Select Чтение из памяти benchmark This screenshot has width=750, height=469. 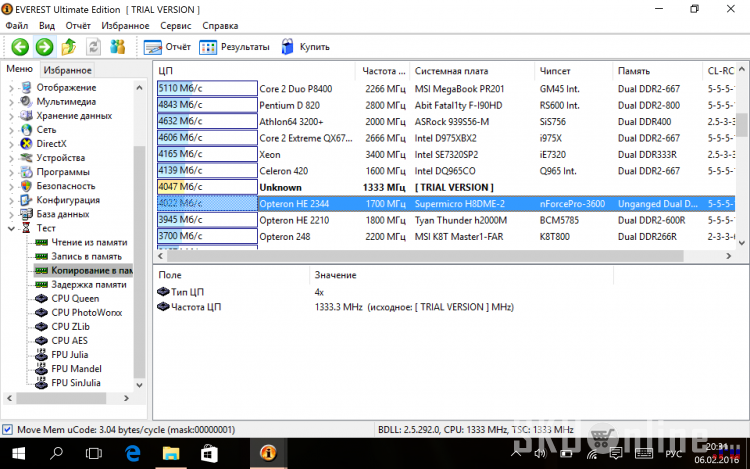(89, 242)
